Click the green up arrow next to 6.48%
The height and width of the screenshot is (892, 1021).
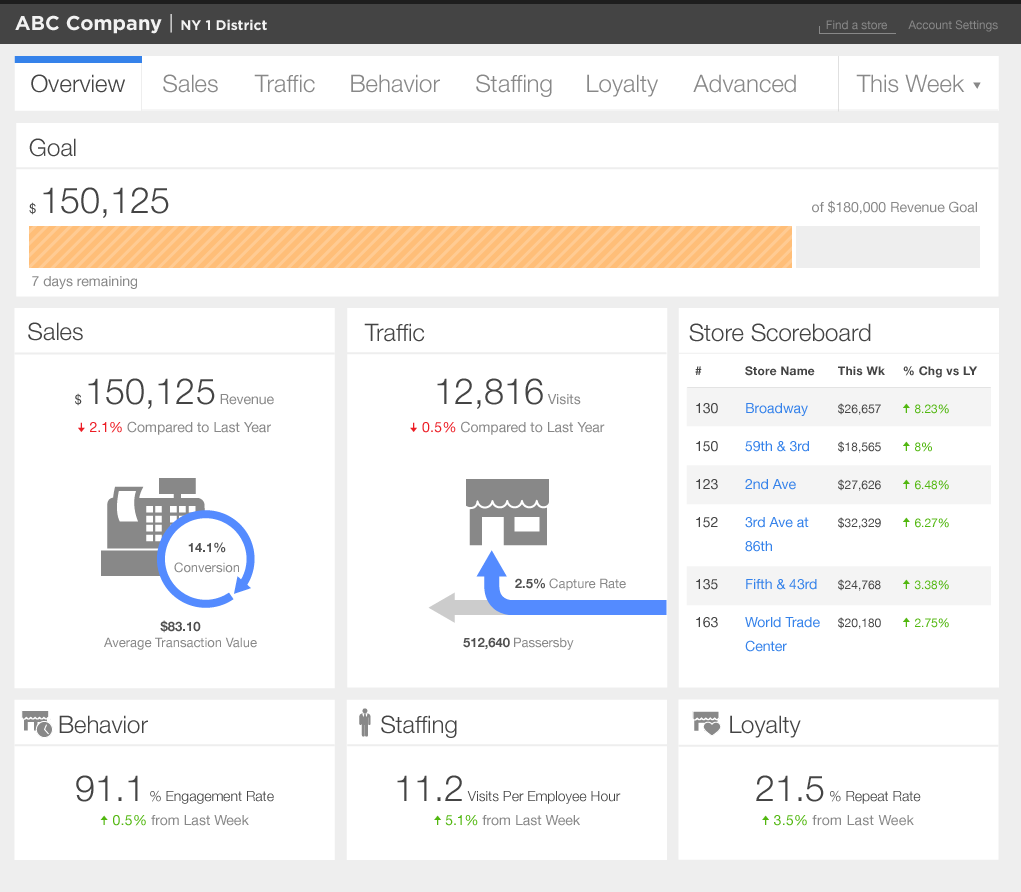coord(906,484)
